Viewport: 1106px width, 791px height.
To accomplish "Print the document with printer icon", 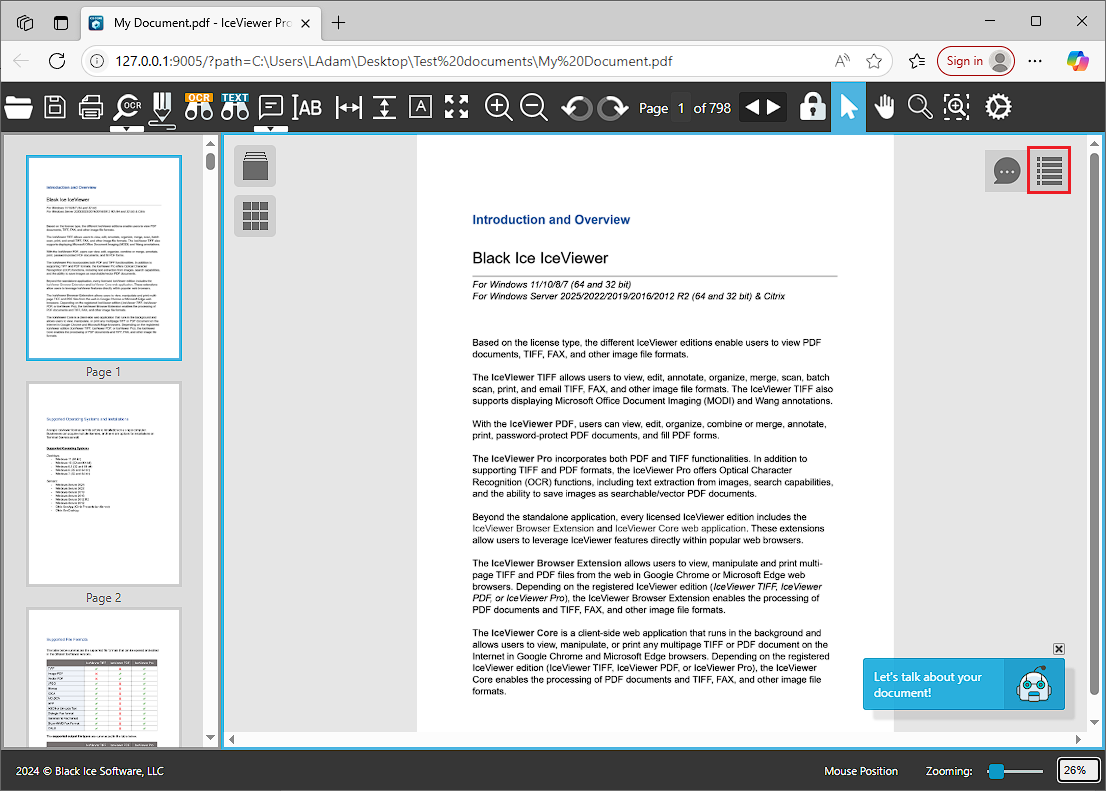I will coord(91,108).
